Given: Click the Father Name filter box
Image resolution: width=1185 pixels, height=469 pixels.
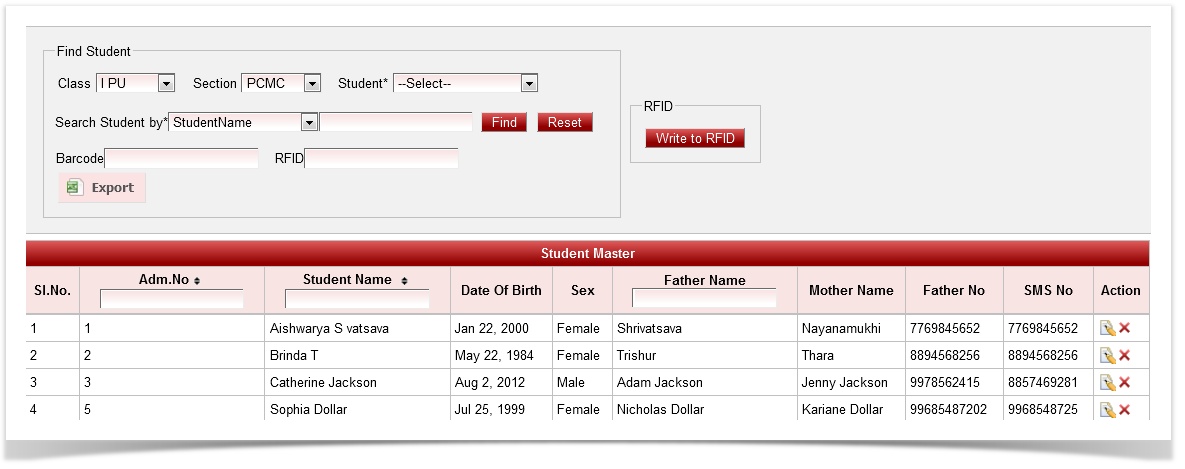Looking at the screenshot, I should coord(704,298).
